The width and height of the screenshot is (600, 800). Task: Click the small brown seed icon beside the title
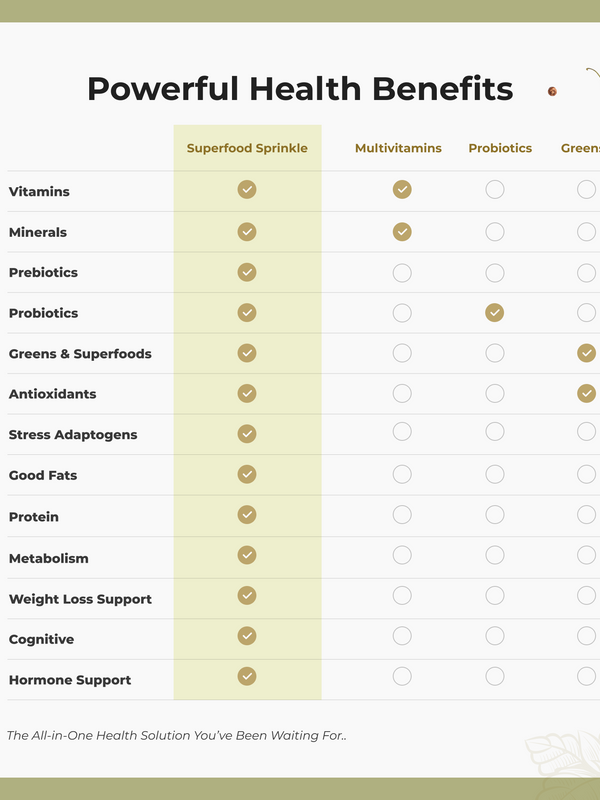point(552,91)
